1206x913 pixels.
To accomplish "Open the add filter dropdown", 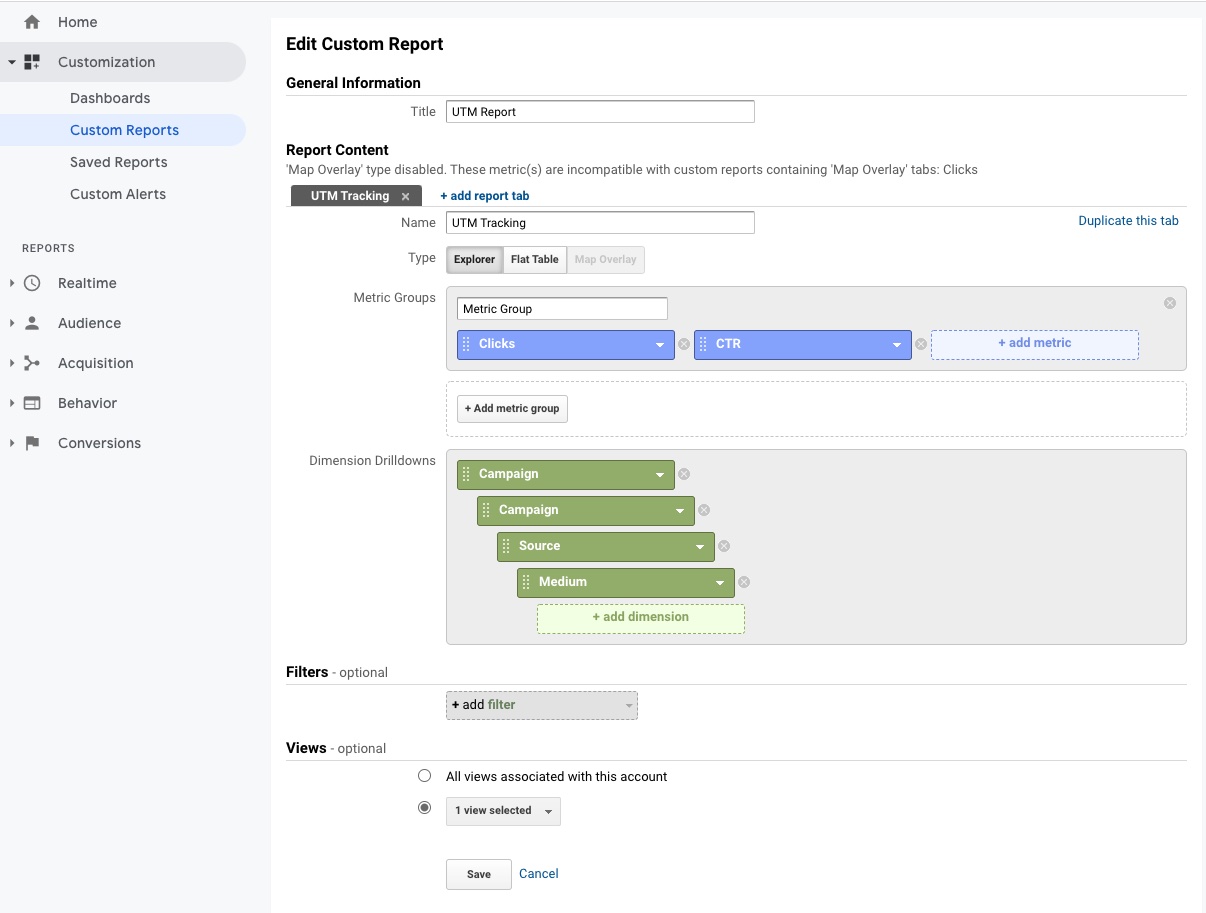I will tap(541, 705).
